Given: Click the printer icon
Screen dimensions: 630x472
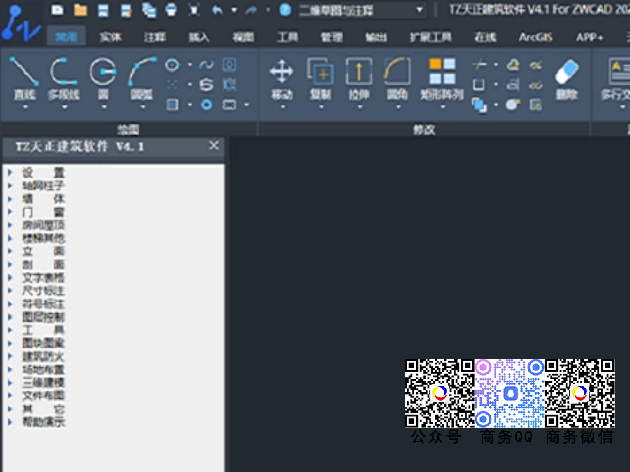Looking at the screenshot, I should pyautogui.click(x=171, y=10).
